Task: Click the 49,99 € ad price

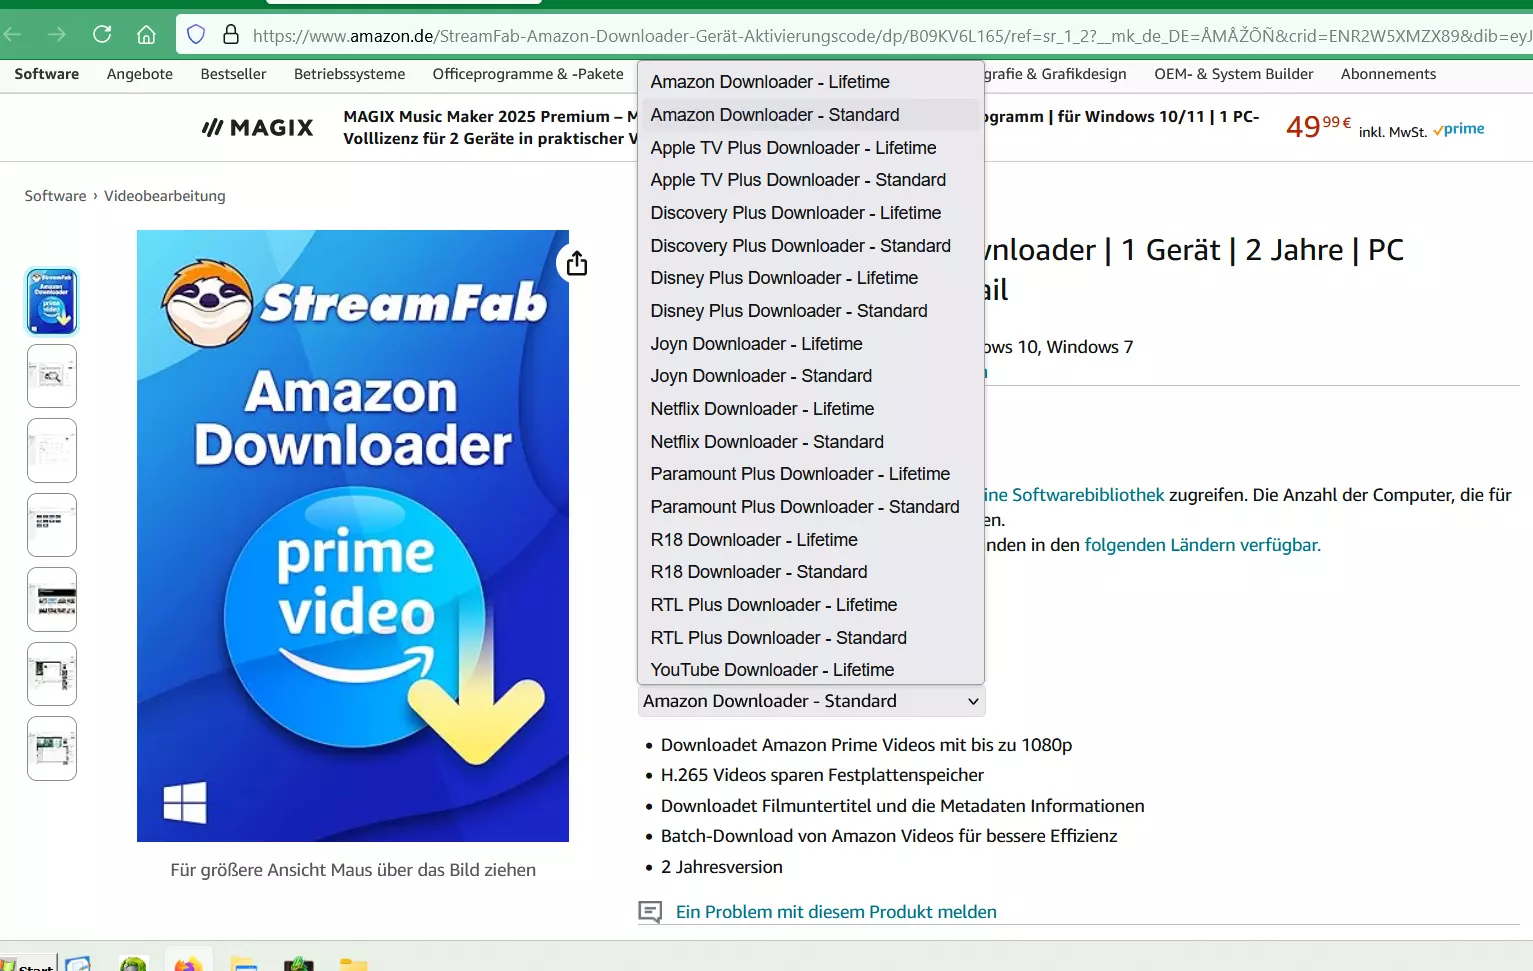Action: point(1318,127)
